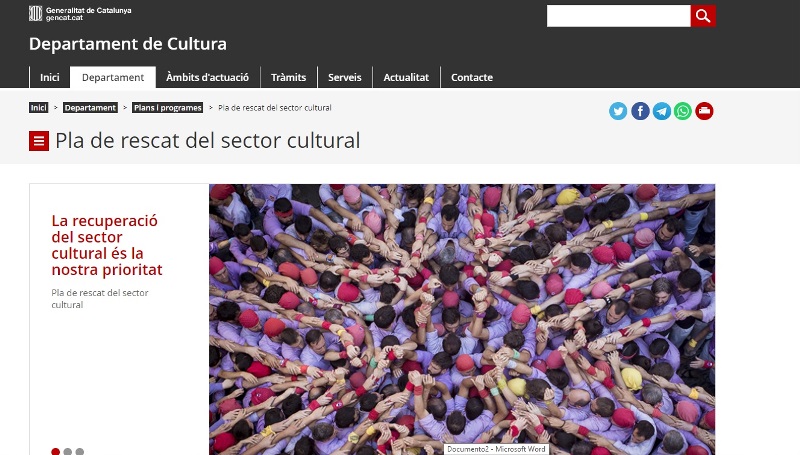
Task: Open the Generalitat de Catalunya logo
Action: click(80, 14)
